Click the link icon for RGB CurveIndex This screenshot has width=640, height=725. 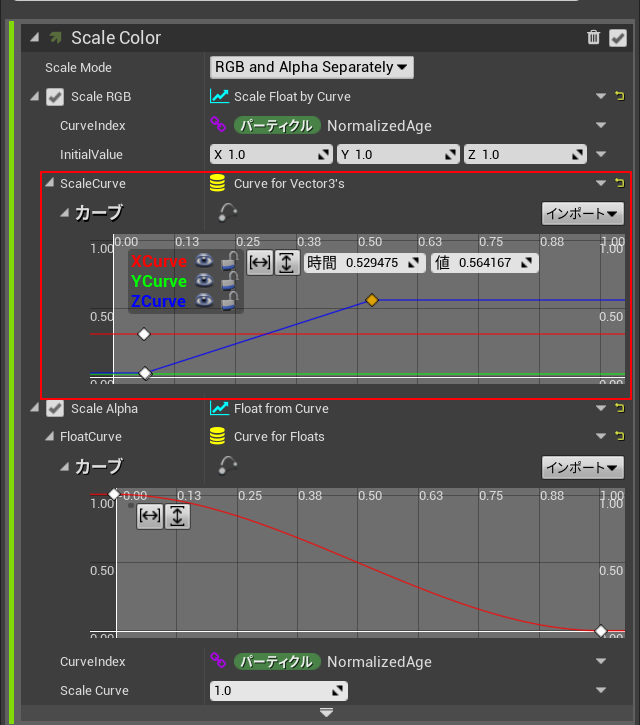pos(218,124)
